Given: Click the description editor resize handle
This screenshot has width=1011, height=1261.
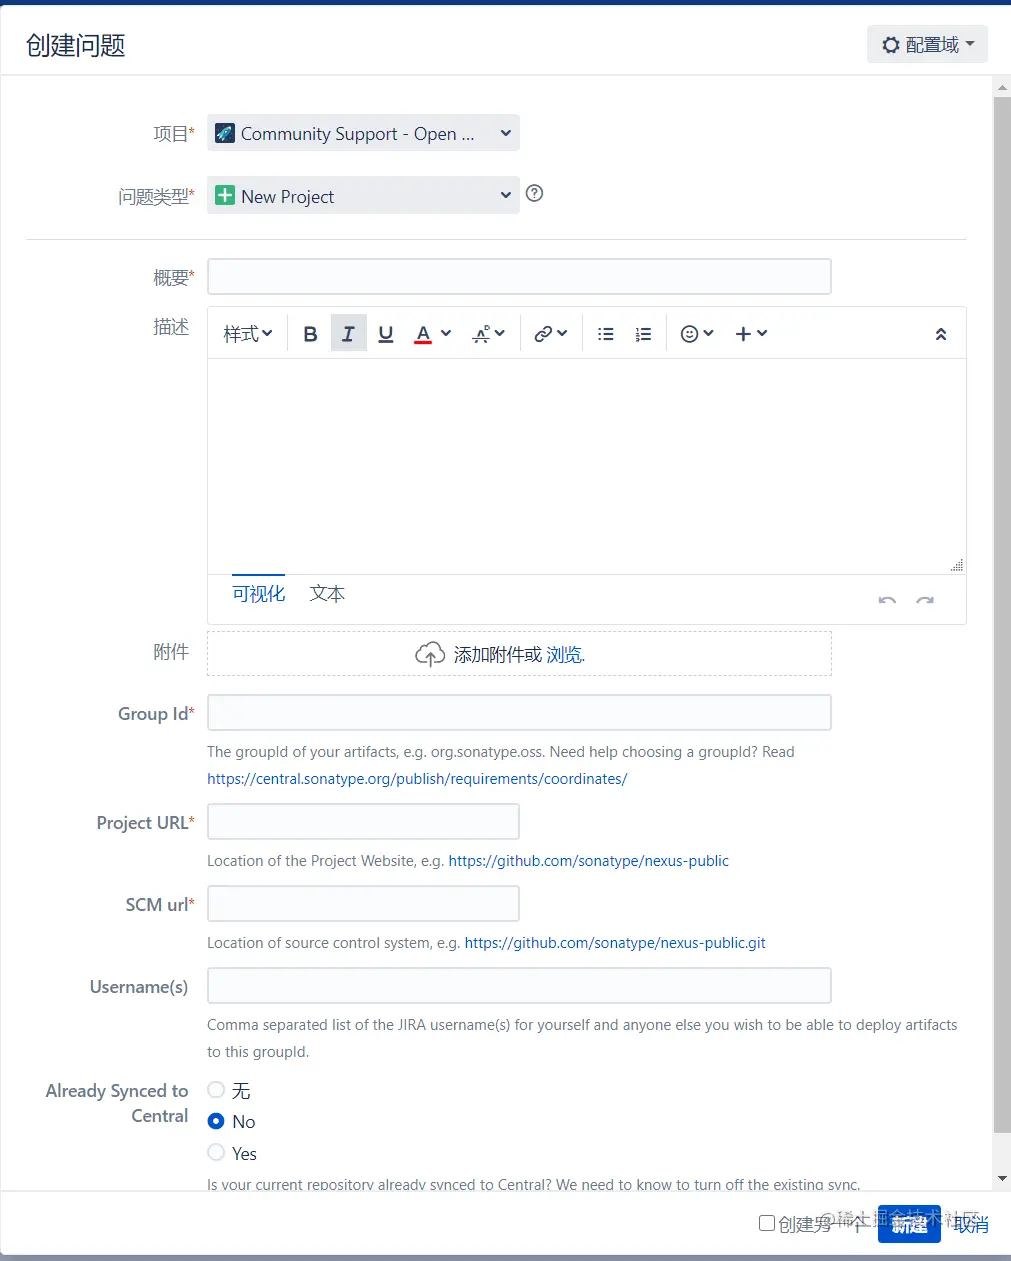Looking at the screenshot, I should (x=957, y=565).
